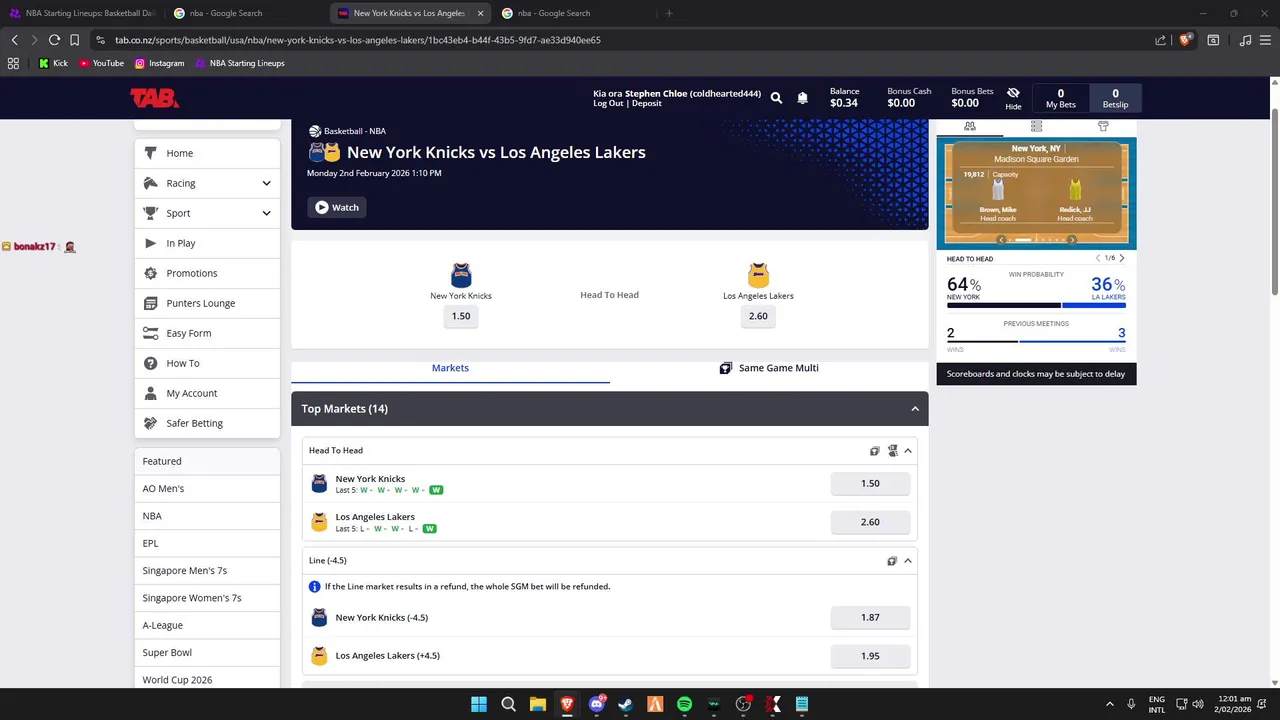Go to previous venue slide in court widget
The image size is (1280, 720).
[1001, 240]
